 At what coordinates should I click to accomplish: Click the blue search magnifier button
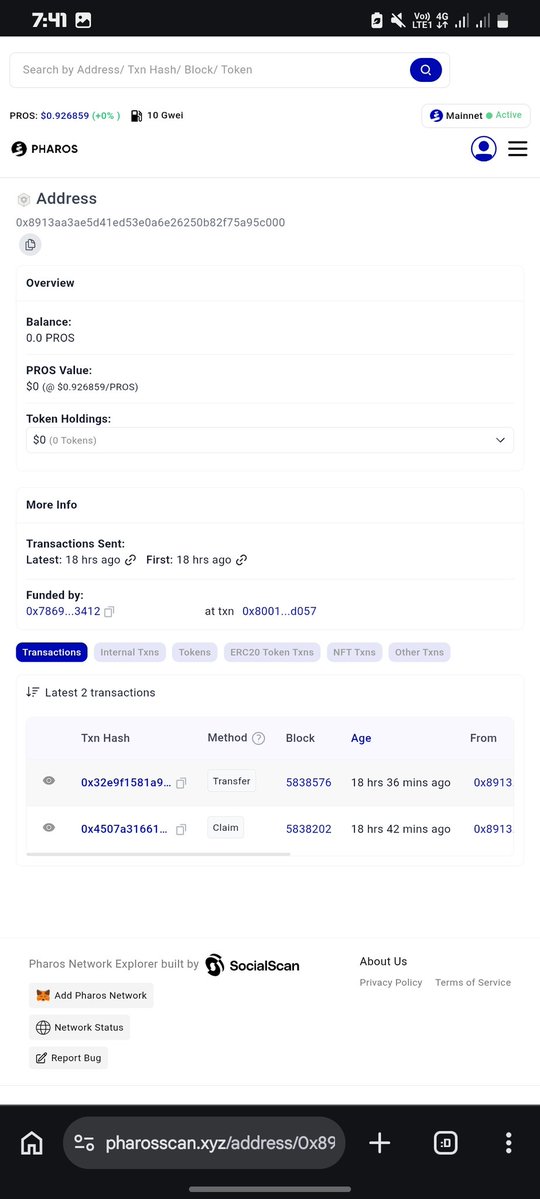(425, 70)
